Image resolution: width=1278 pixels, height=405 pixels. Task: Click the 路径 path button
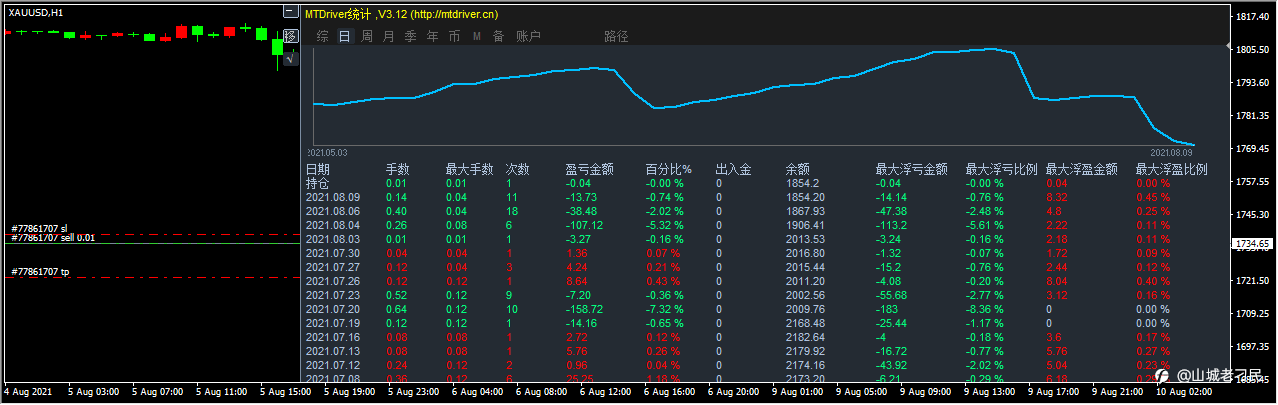[x=617, y=36]
